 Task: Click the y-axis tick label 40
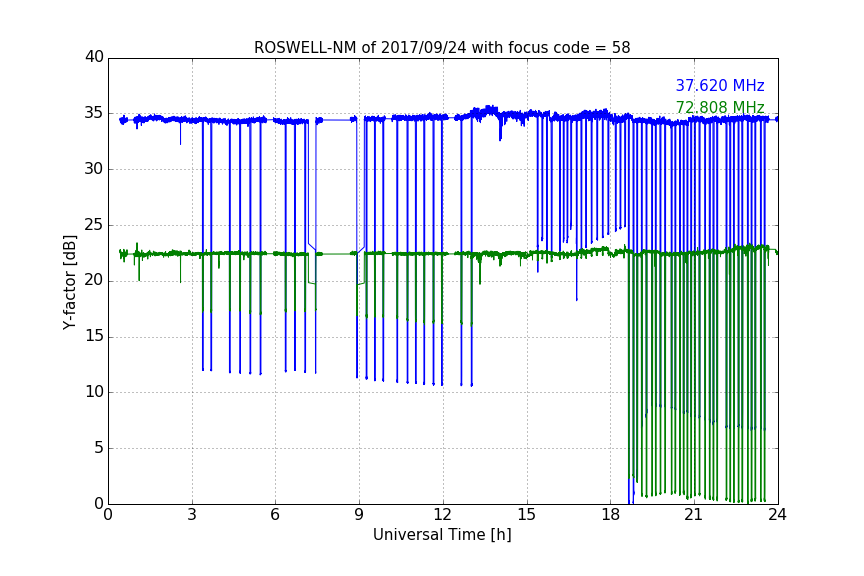tap(94, 57)
